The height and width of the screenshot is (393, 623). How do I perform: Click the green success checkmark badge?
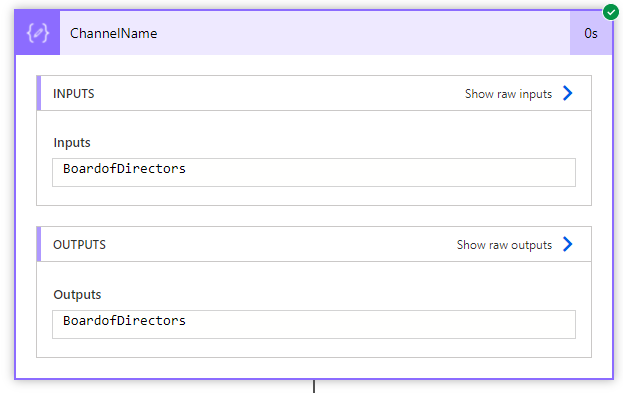[x=611, y=12]
